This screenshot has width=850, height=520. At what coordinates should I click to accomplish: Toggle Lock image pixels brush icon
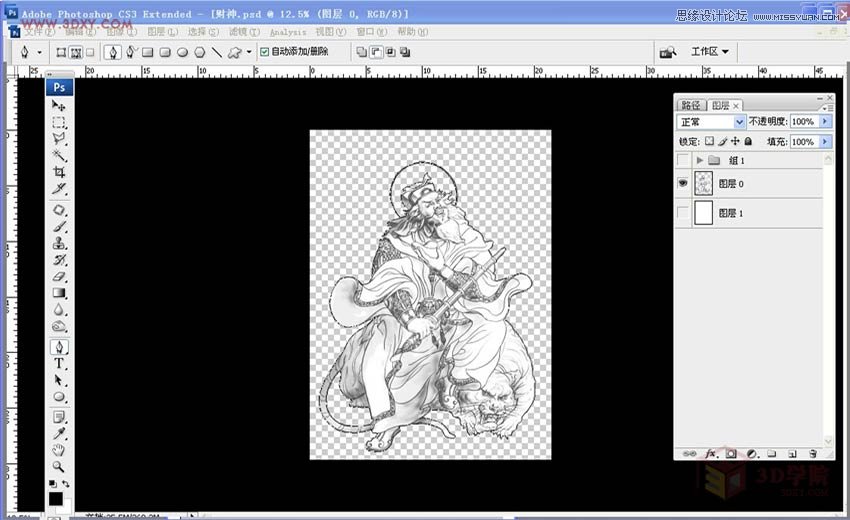722,142
